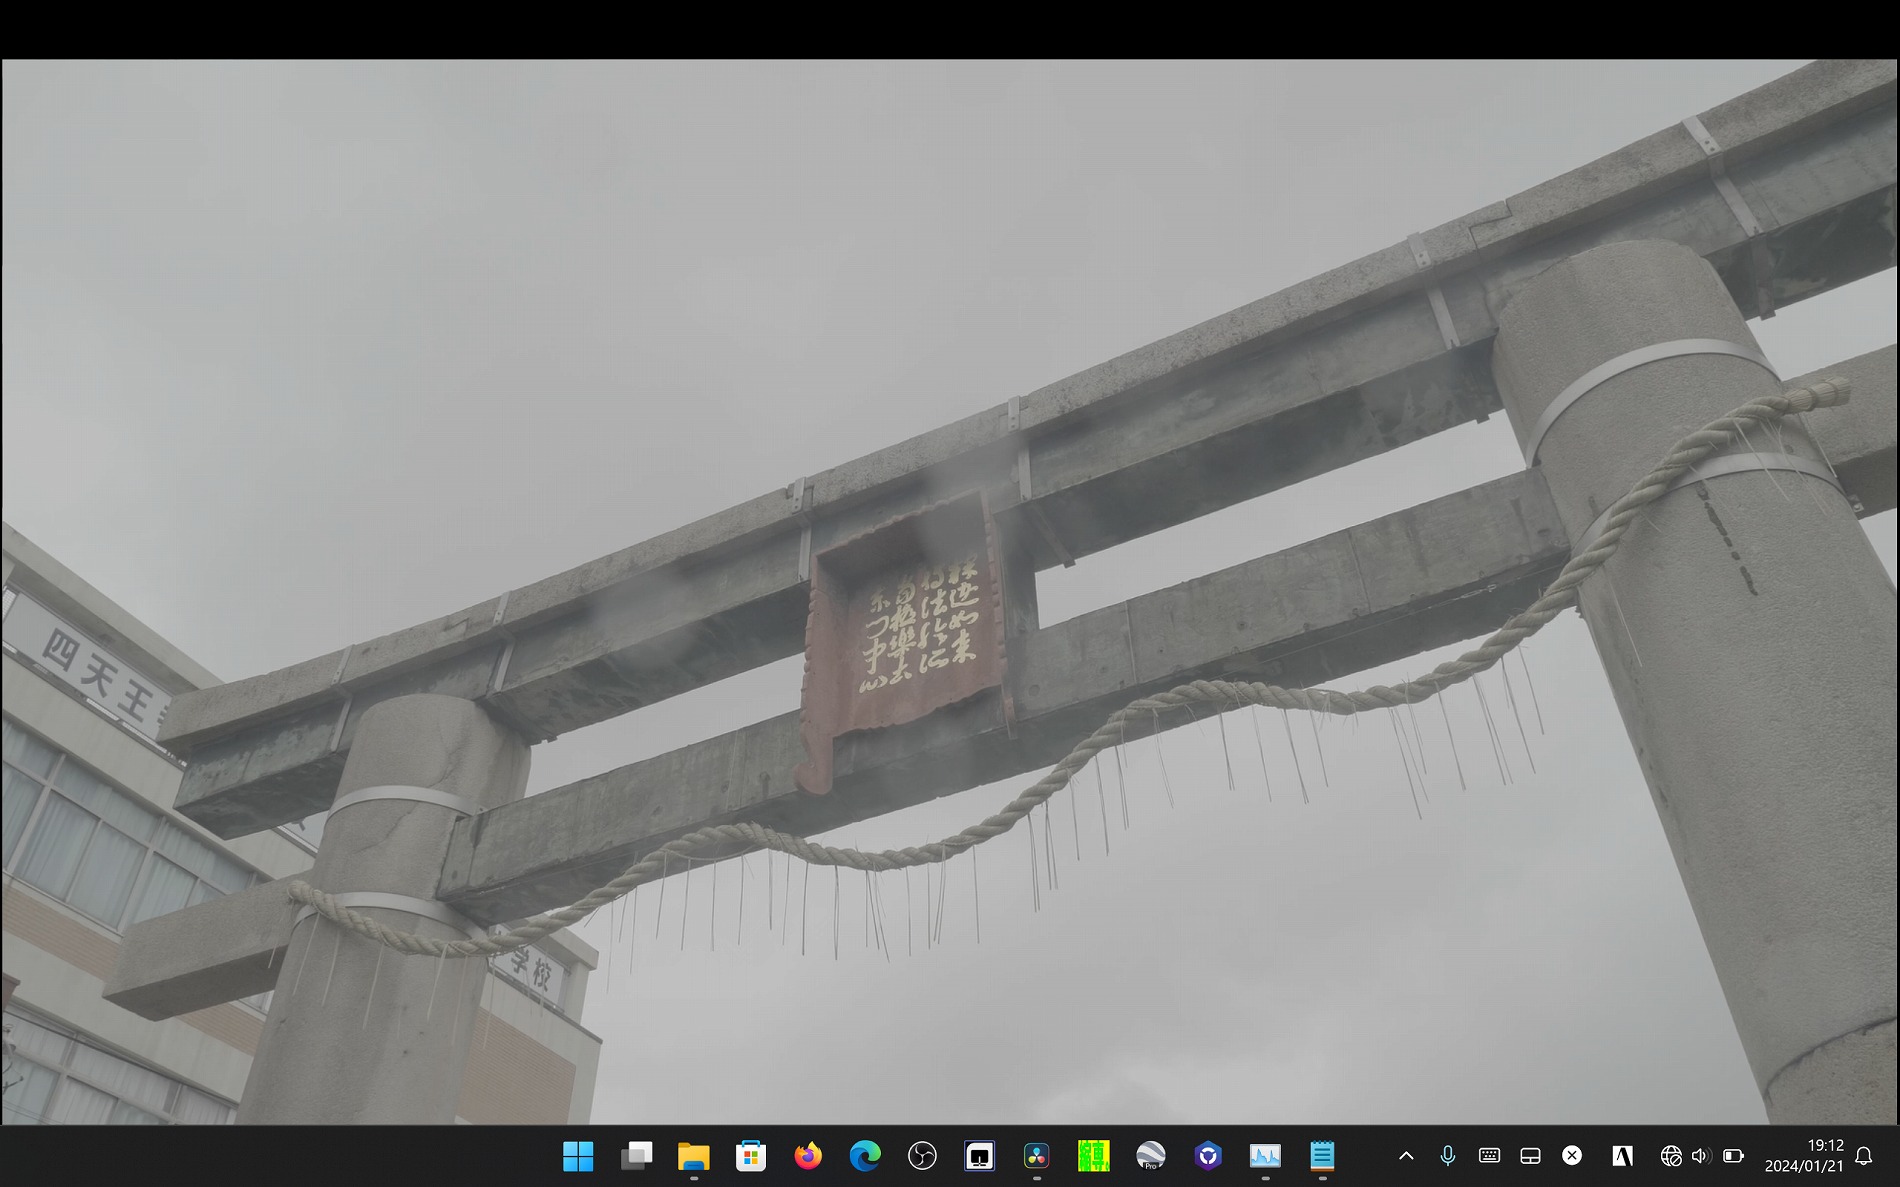Launch Microsoft Store from the taskbar
The width and height of the screenshot is (1900, 1187).
[750, 1156]
